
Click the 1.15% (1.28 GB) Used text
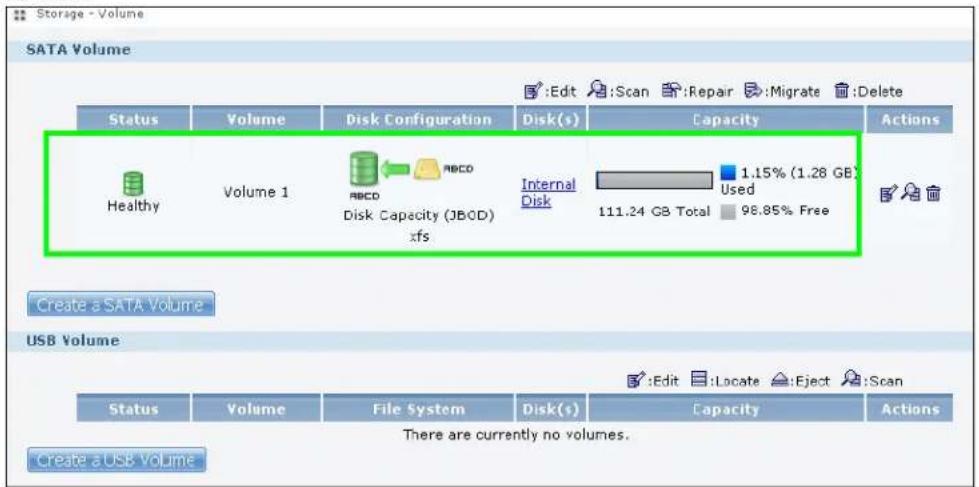pyautogui.click(x=790, y=180)
